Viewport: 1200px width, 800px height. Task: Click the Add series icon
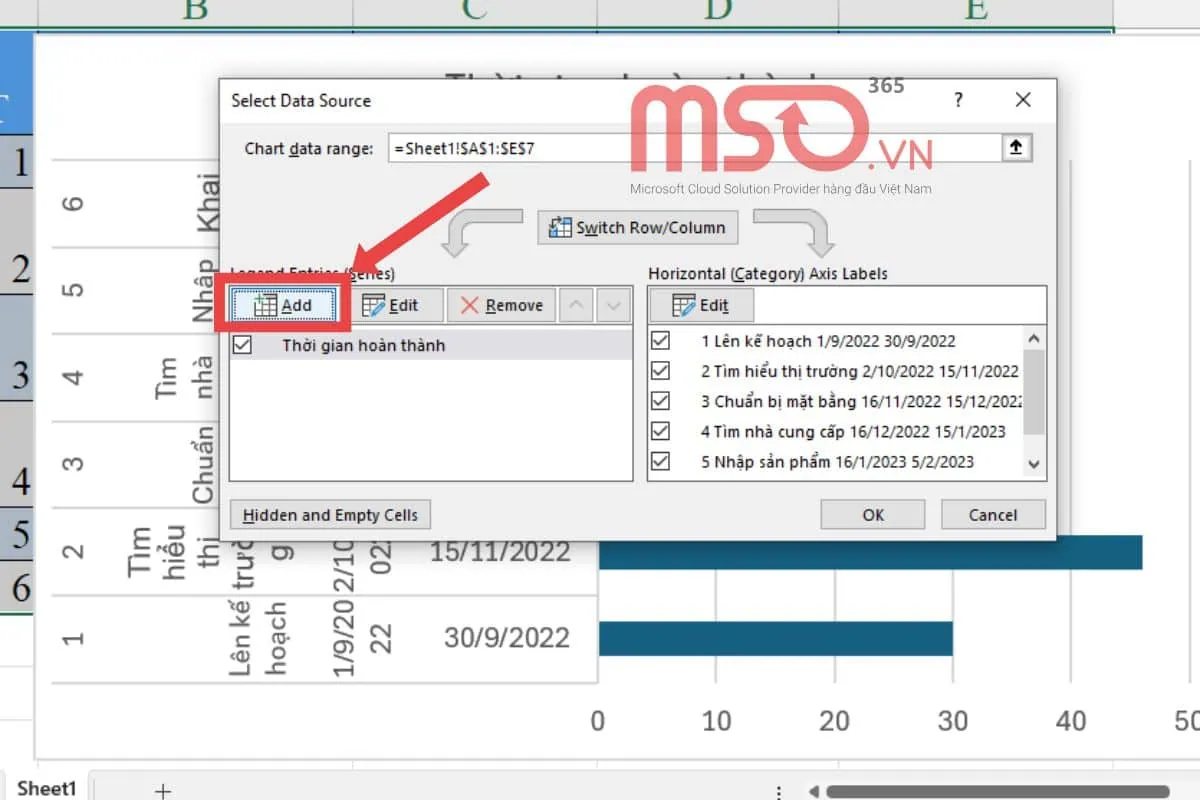(x=264, y=305)
